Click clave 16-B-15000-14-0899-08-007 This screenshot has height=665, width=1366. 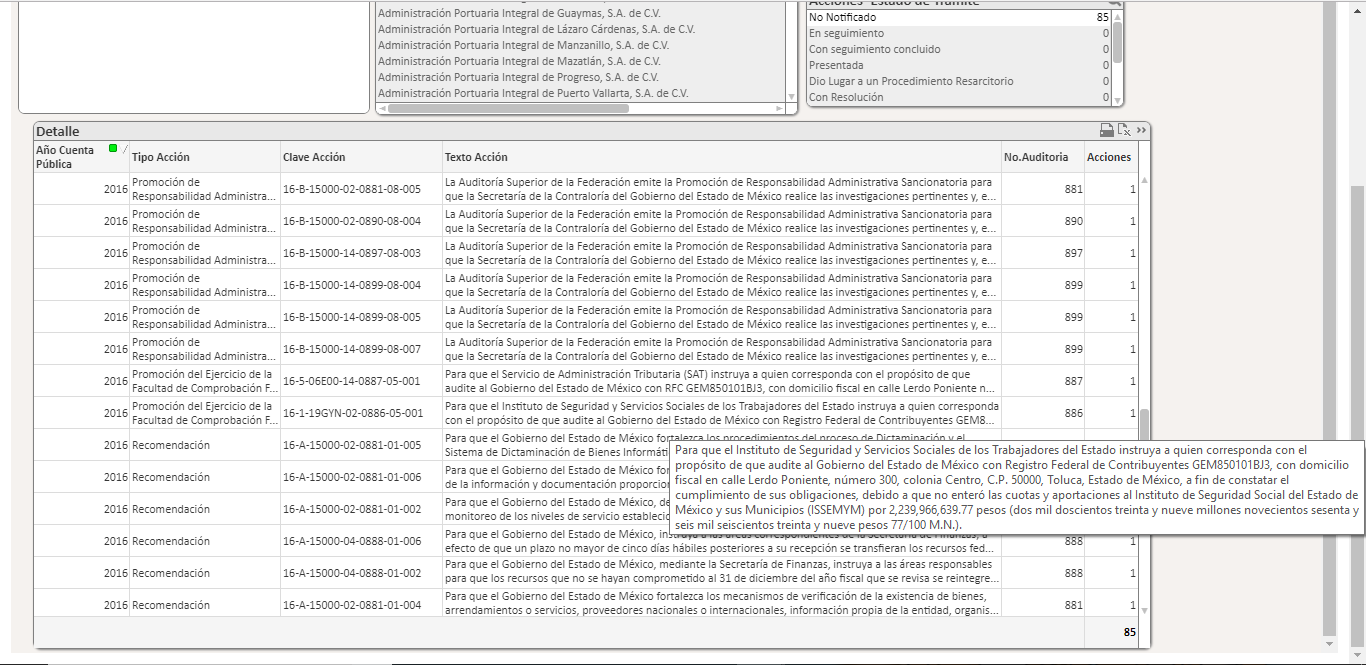click(x=352, y=349)
